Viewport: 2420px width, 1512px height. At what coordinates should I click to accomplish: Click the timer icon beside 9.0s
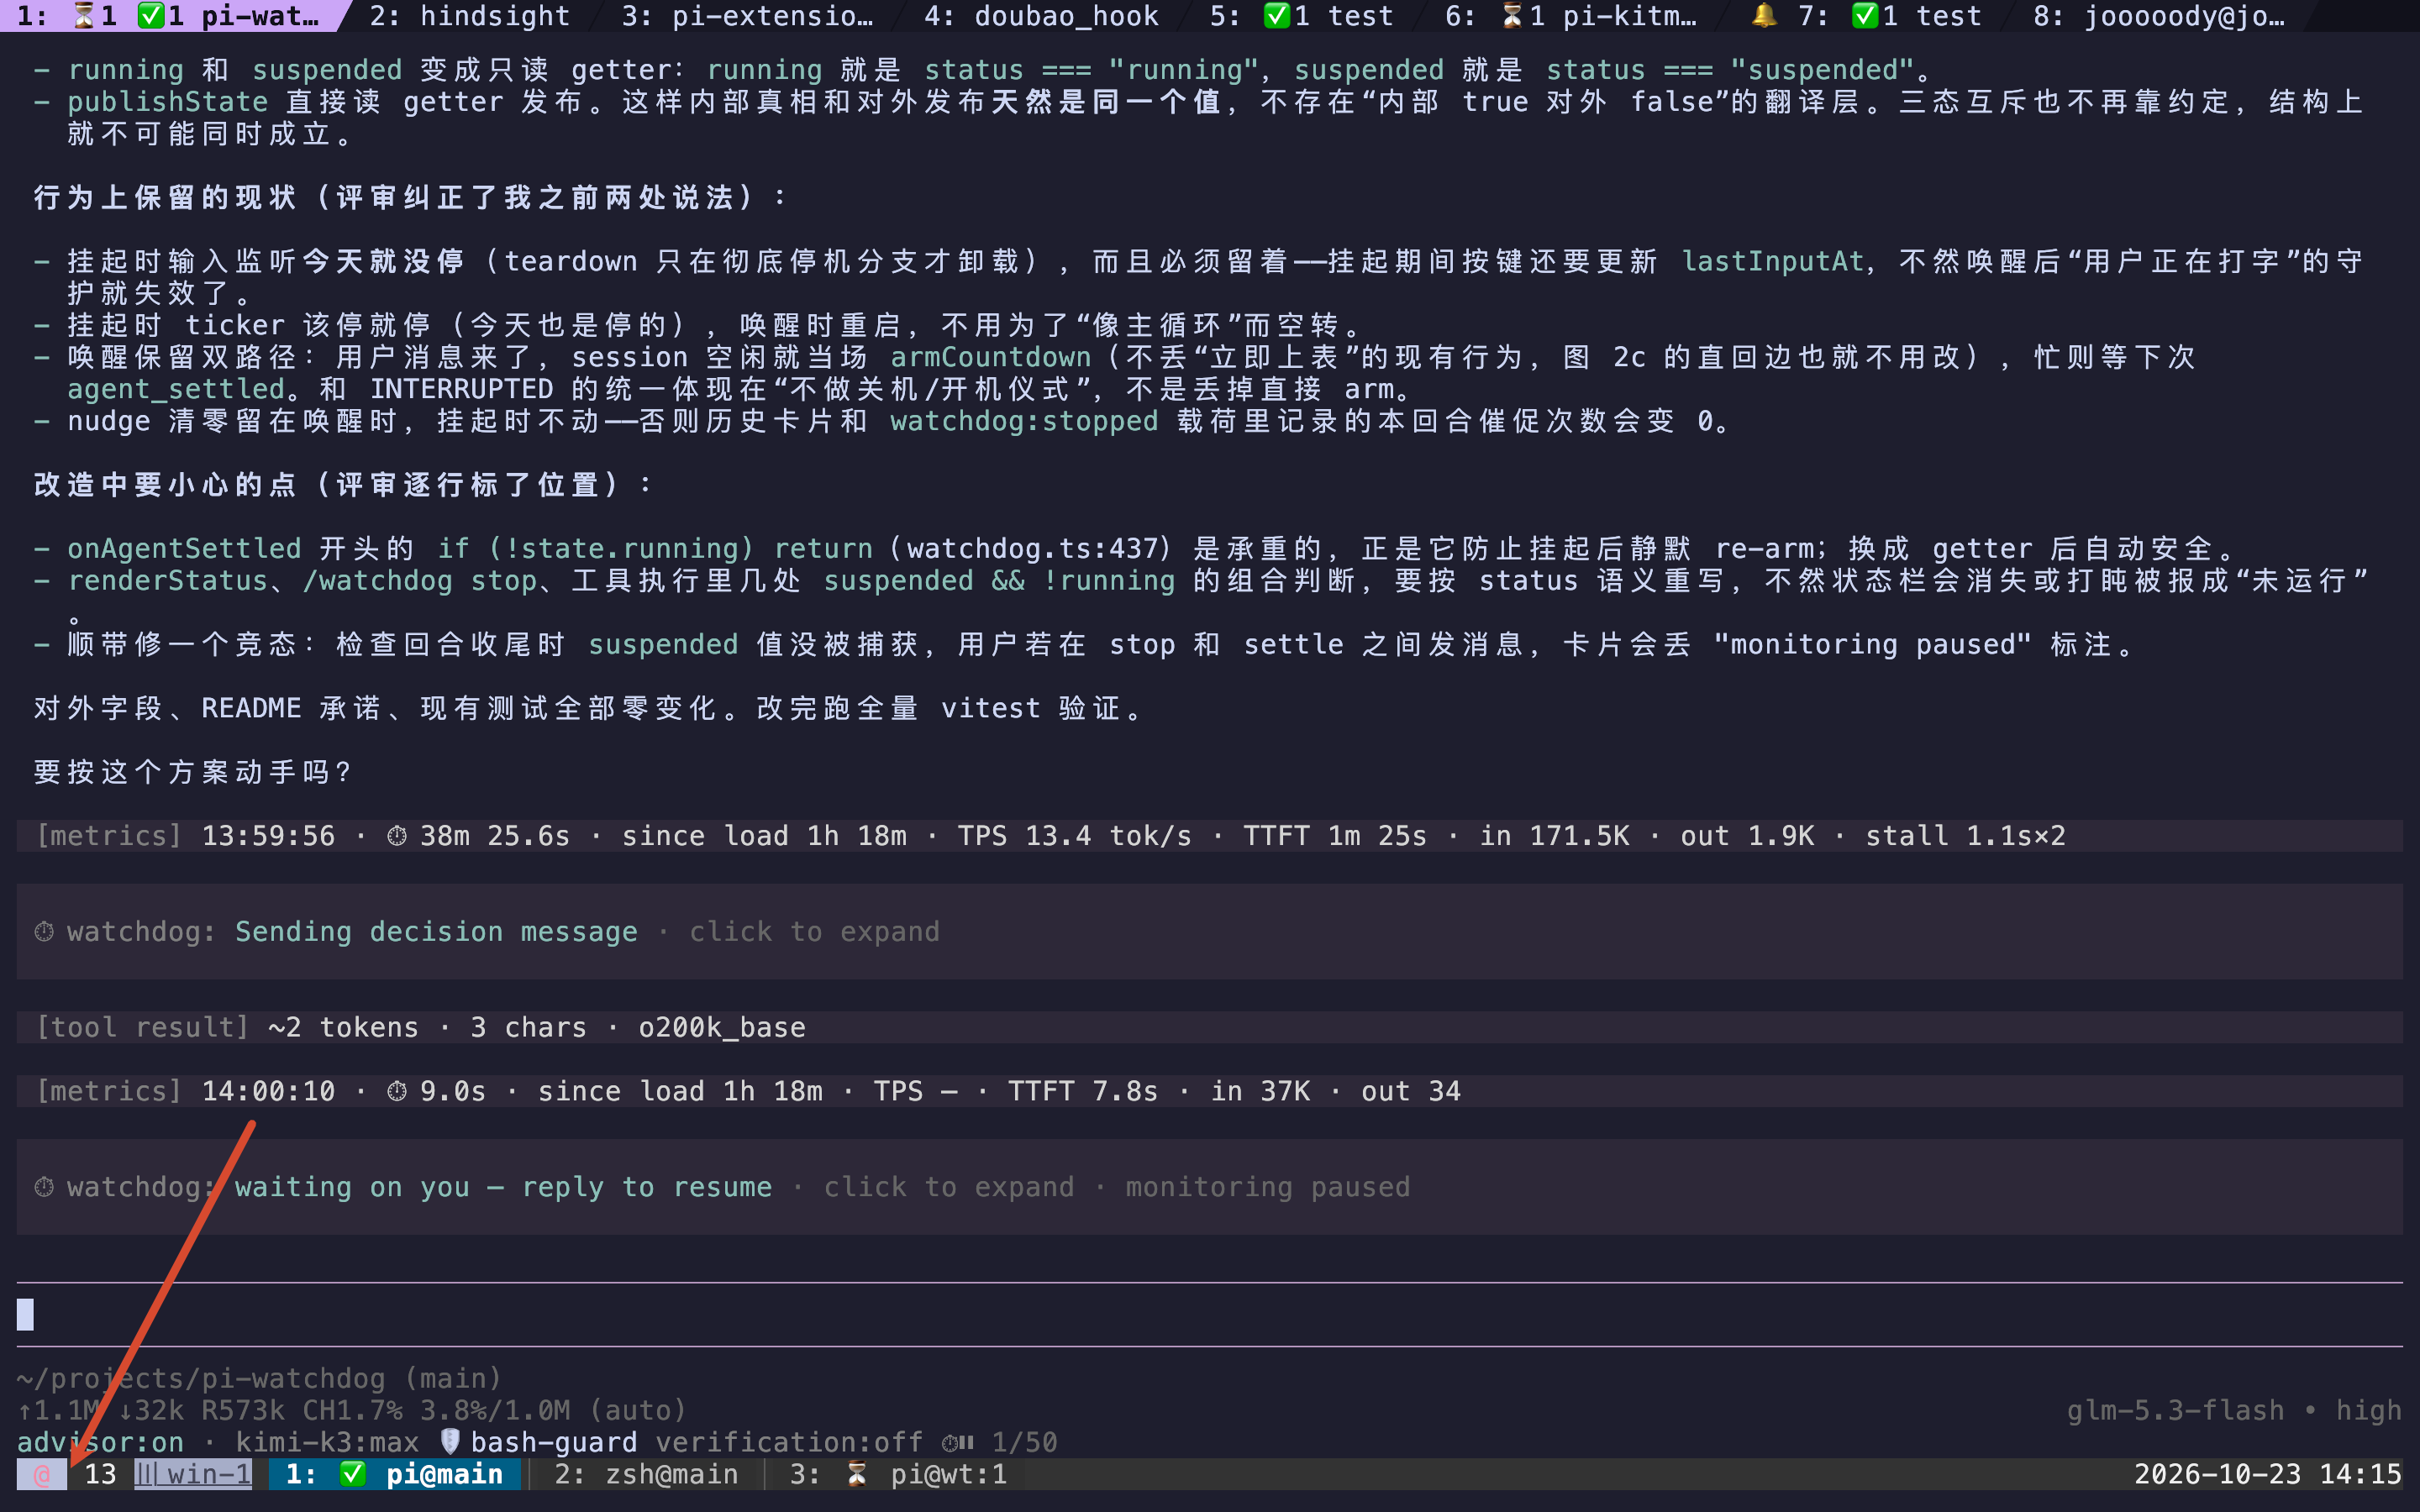click(397, 1091)
